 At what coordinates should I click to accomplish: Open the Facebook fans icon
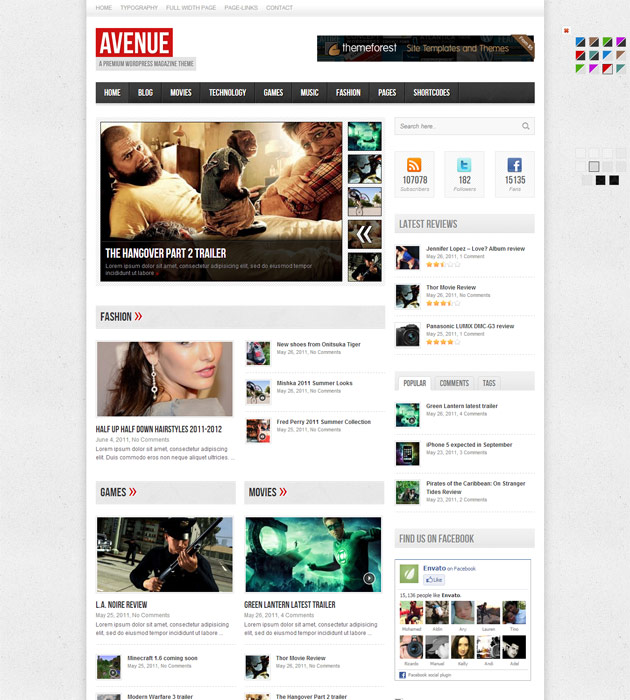click(514, 165)
